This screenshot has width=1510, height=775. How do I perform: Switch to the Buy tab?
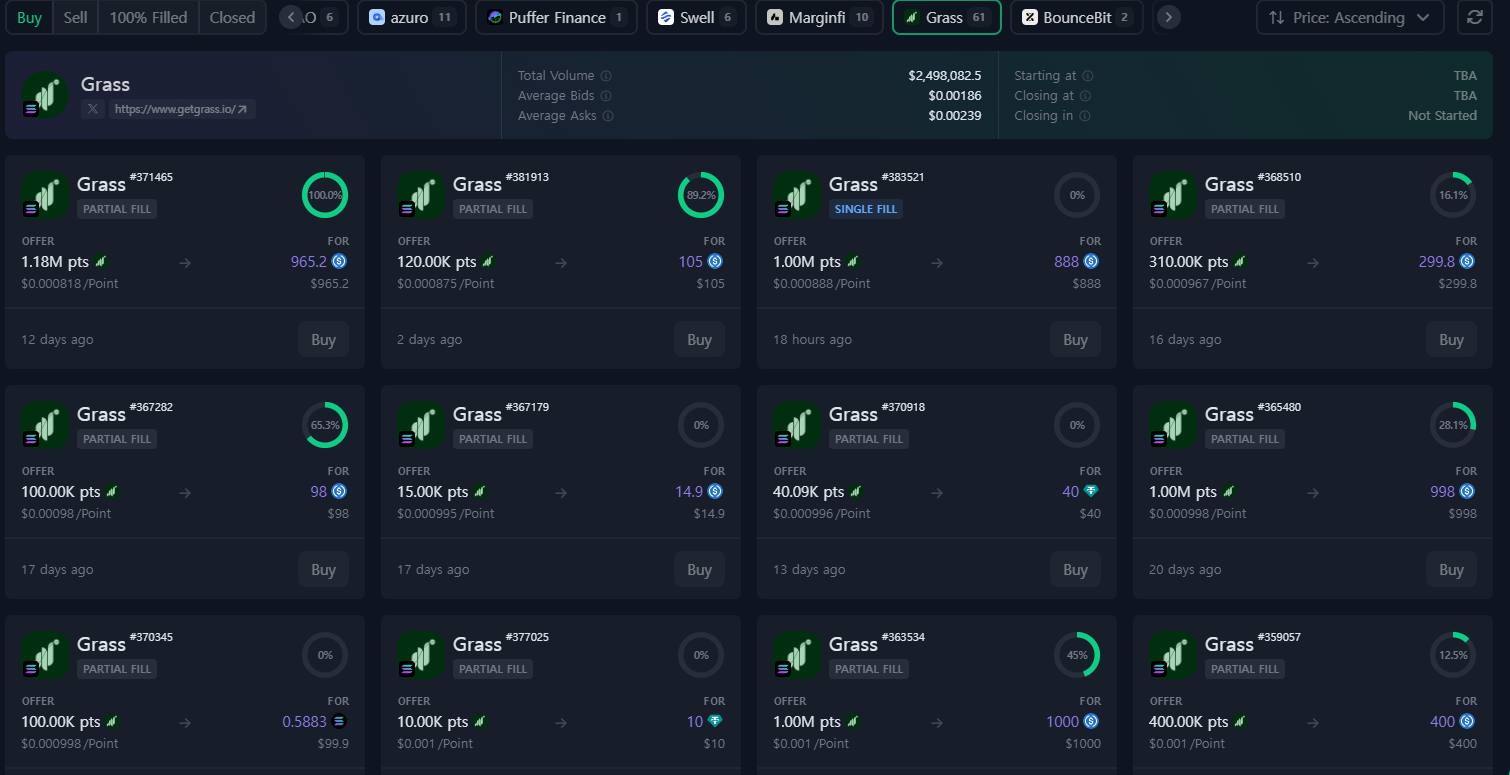point(29,17)
